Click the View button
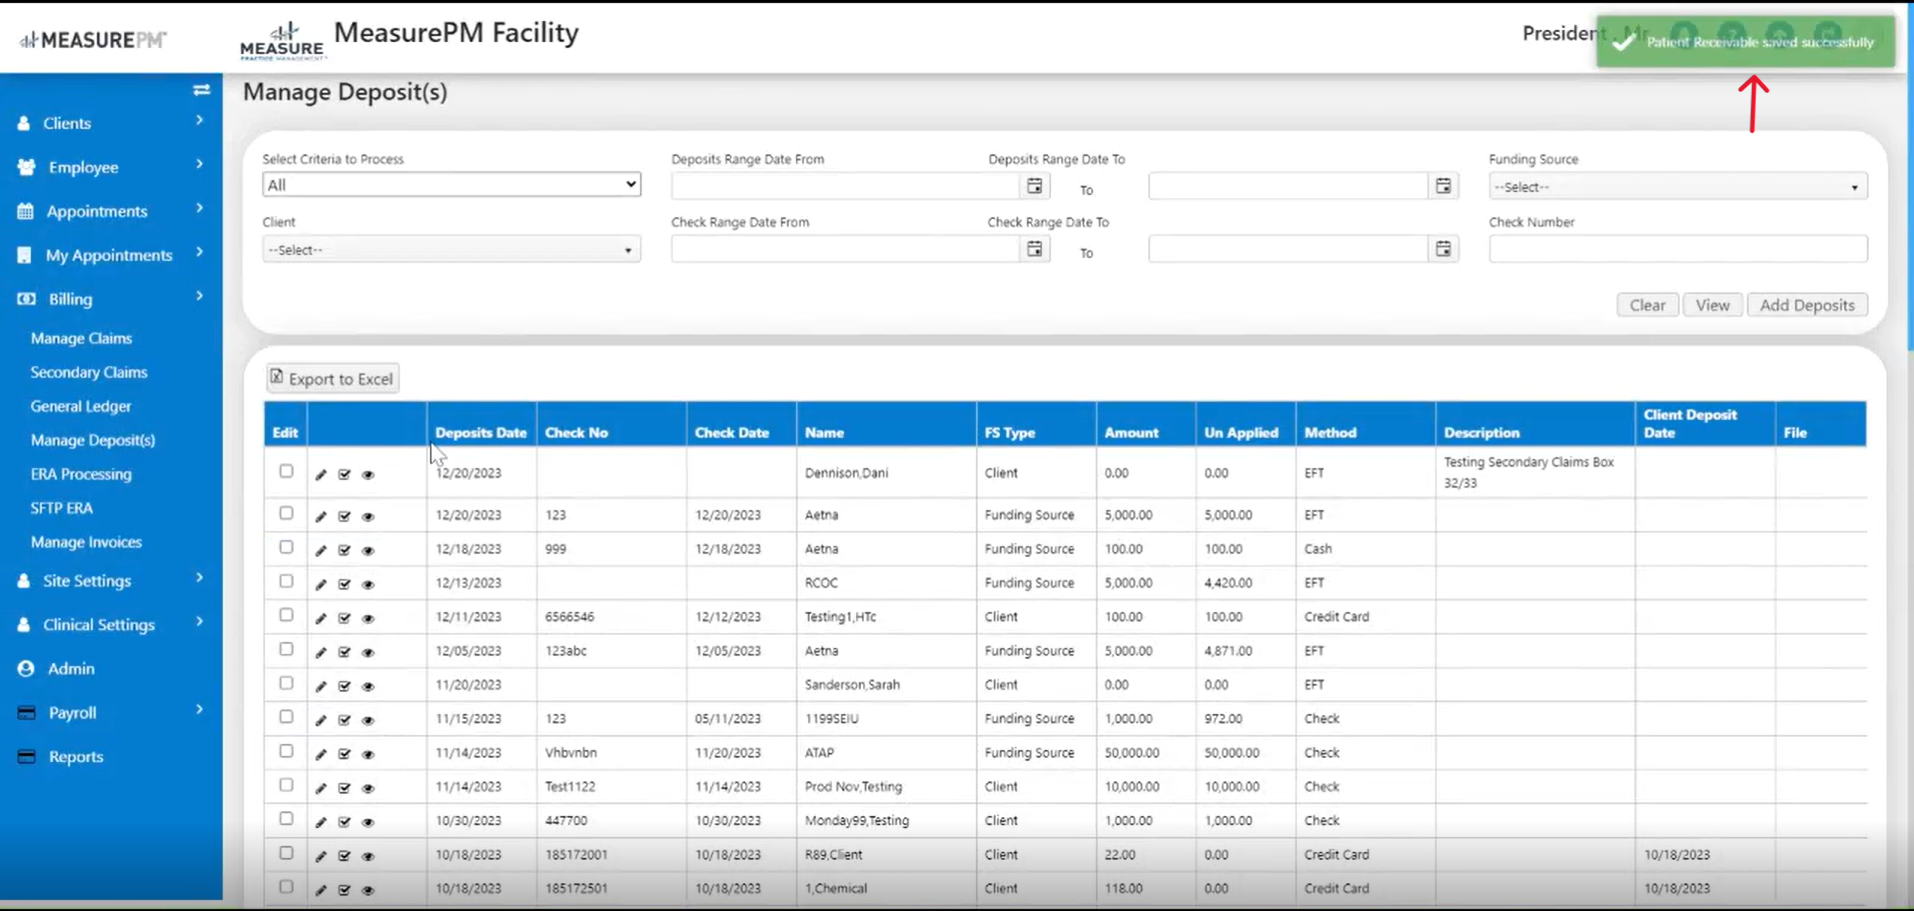Viewport: 1914px width, 911px height. (x=1712, y=305)
